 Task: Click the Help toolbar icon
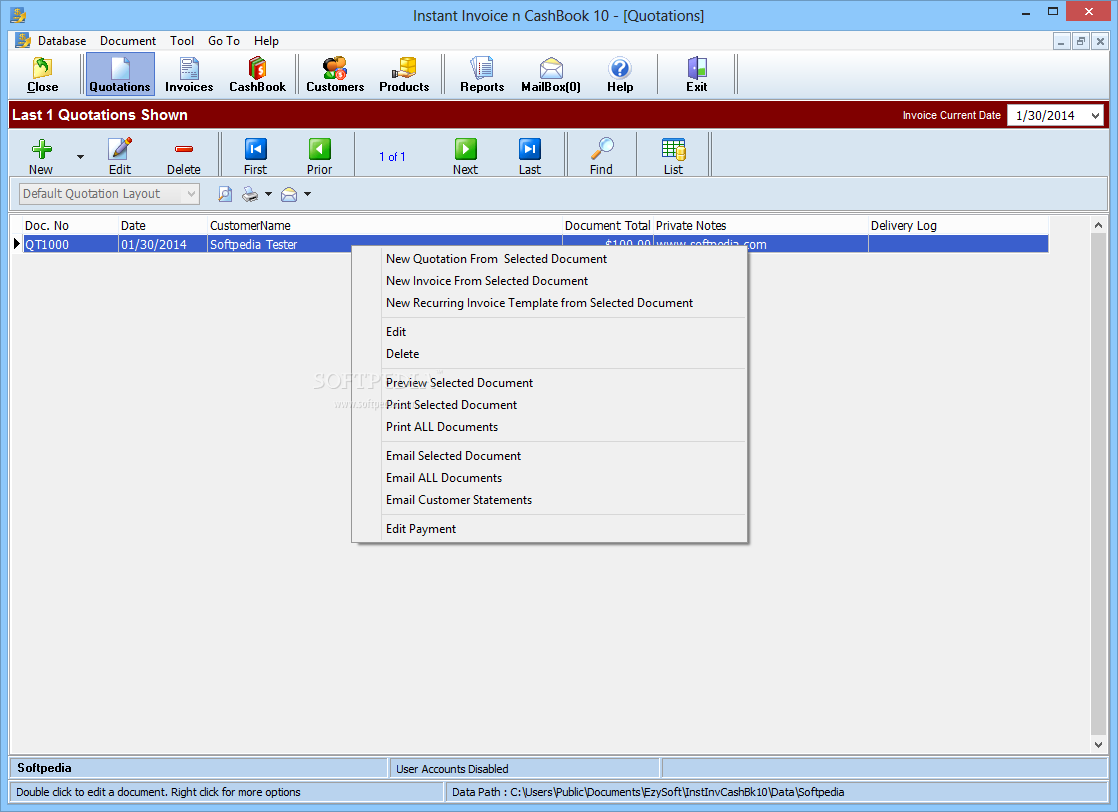point(620,74)
